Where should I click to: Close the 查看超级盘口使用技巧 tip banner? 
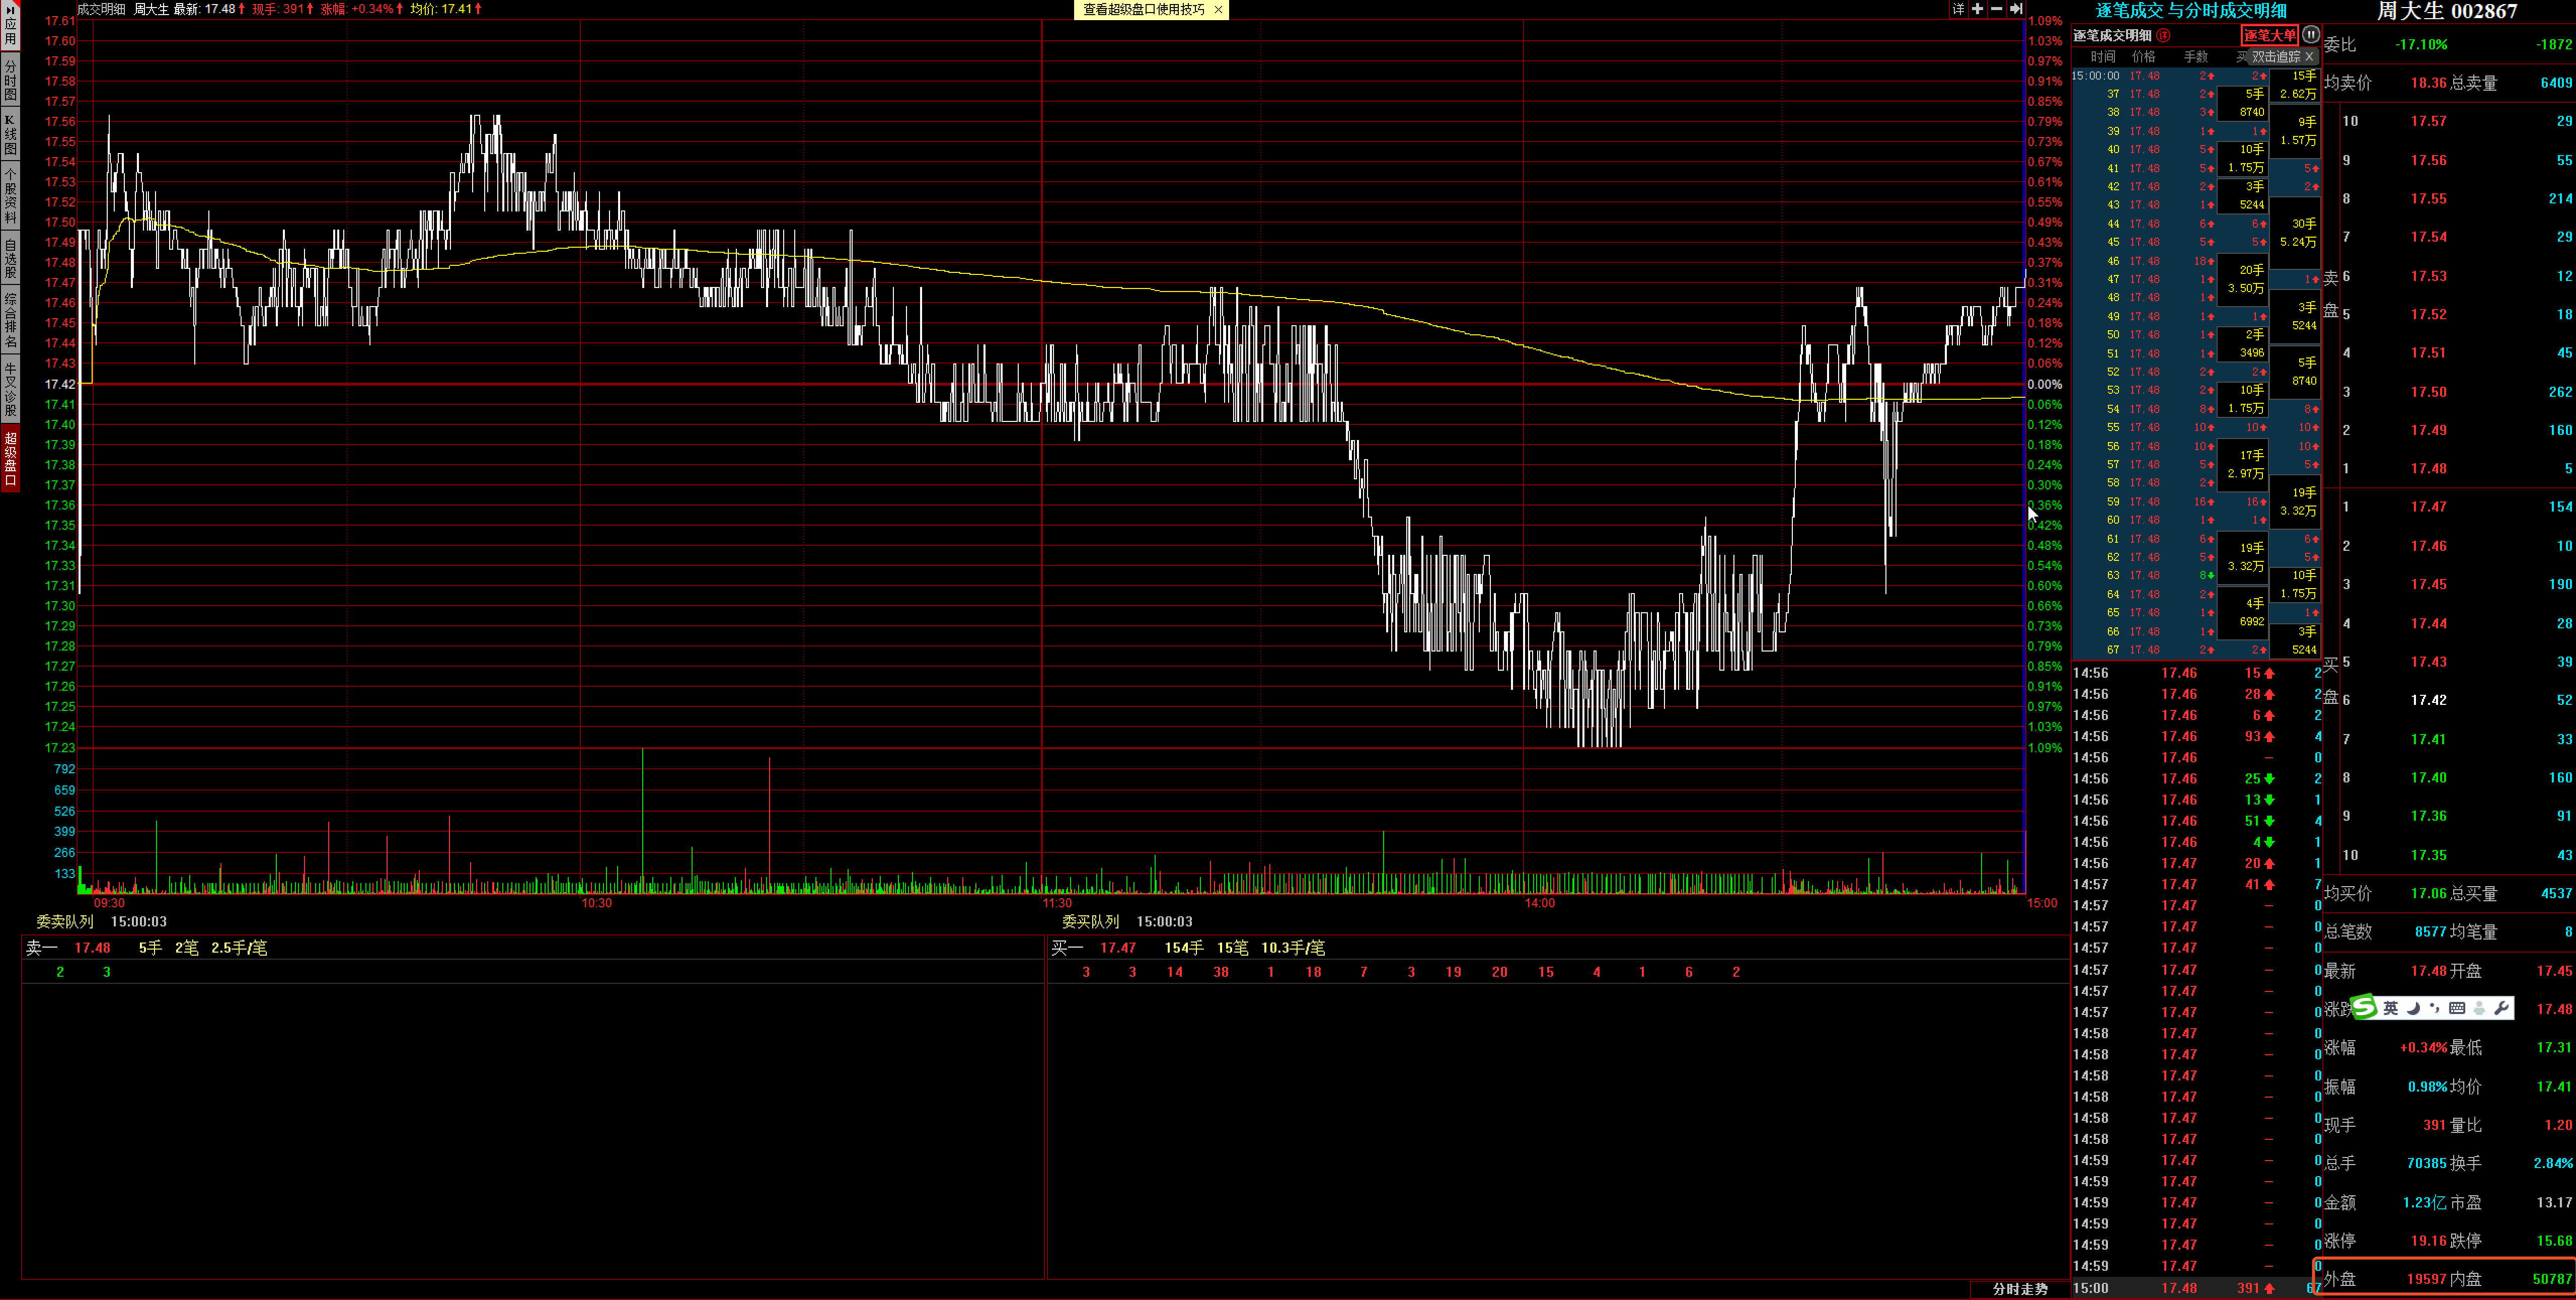[x=1218, y=9]
